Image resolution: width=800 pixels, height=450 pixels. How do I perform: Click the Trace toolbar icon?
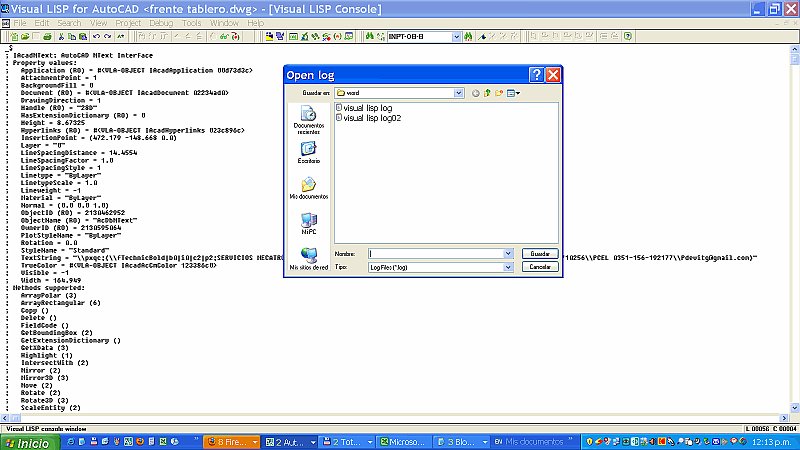(x=315, y=36)
